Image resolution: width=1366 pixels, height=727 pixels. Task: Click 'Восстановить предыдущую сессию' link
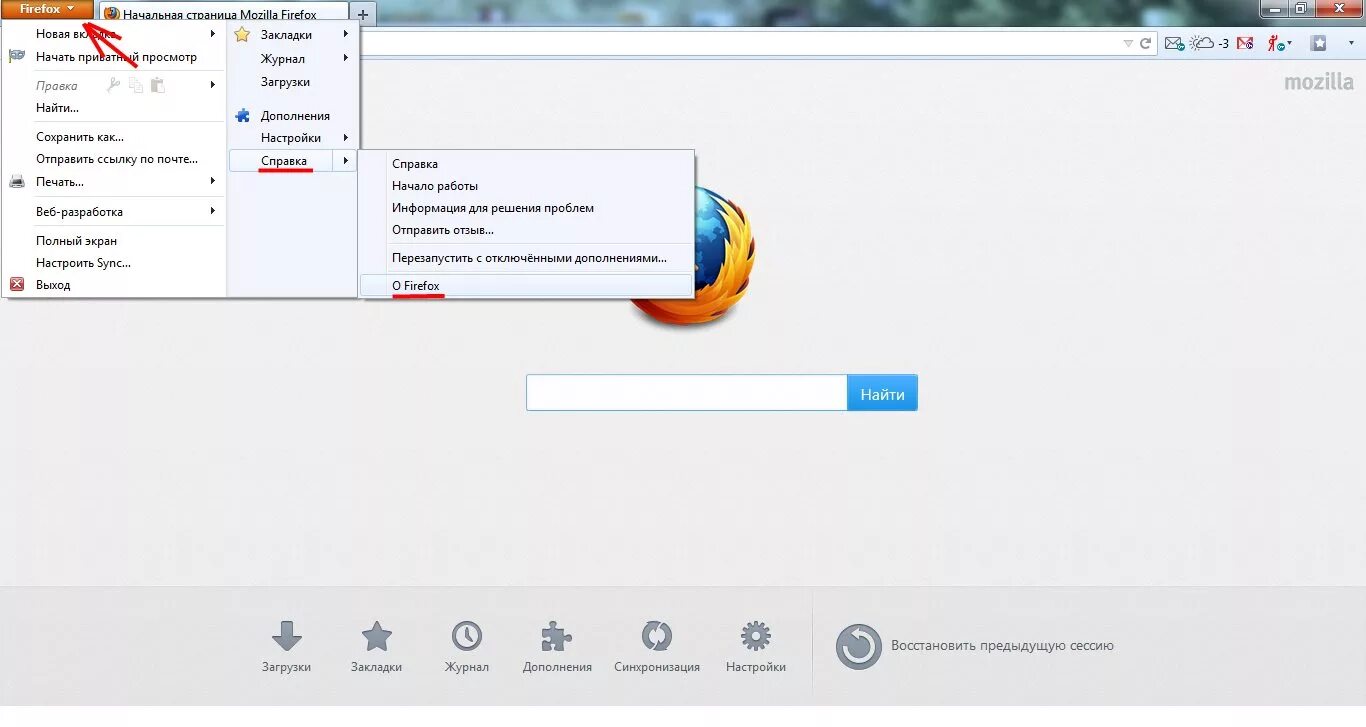click(x=1002, y=646)
